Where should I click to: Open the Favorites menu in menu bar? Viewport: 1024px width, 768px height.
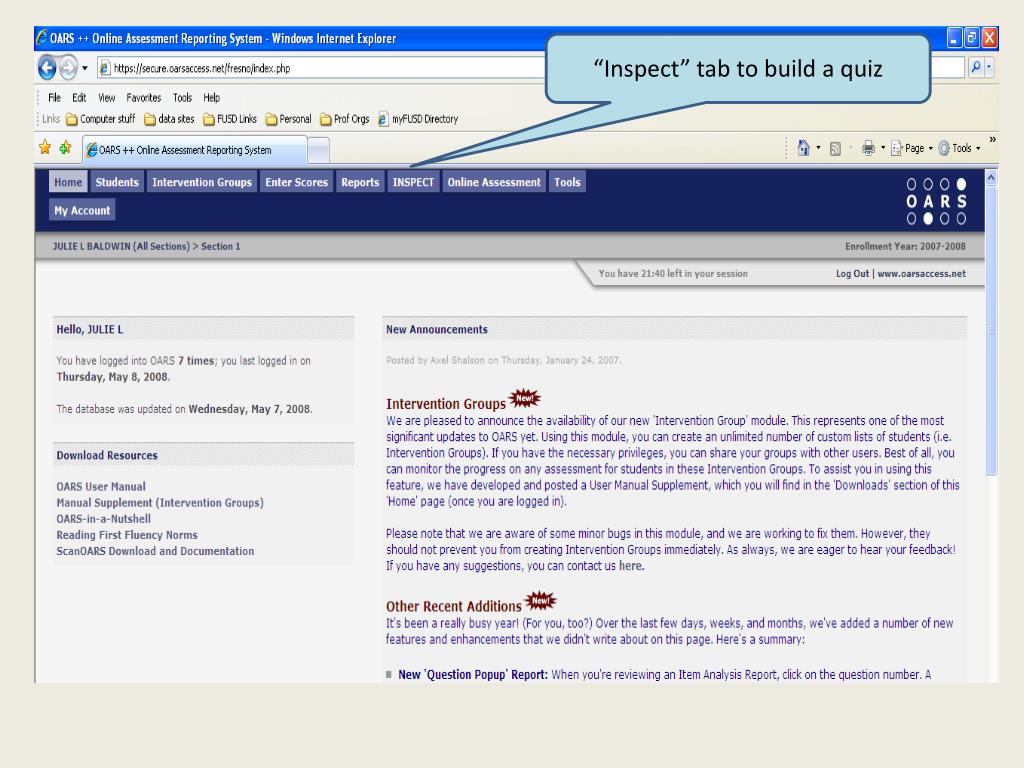[x=144, y=98]
